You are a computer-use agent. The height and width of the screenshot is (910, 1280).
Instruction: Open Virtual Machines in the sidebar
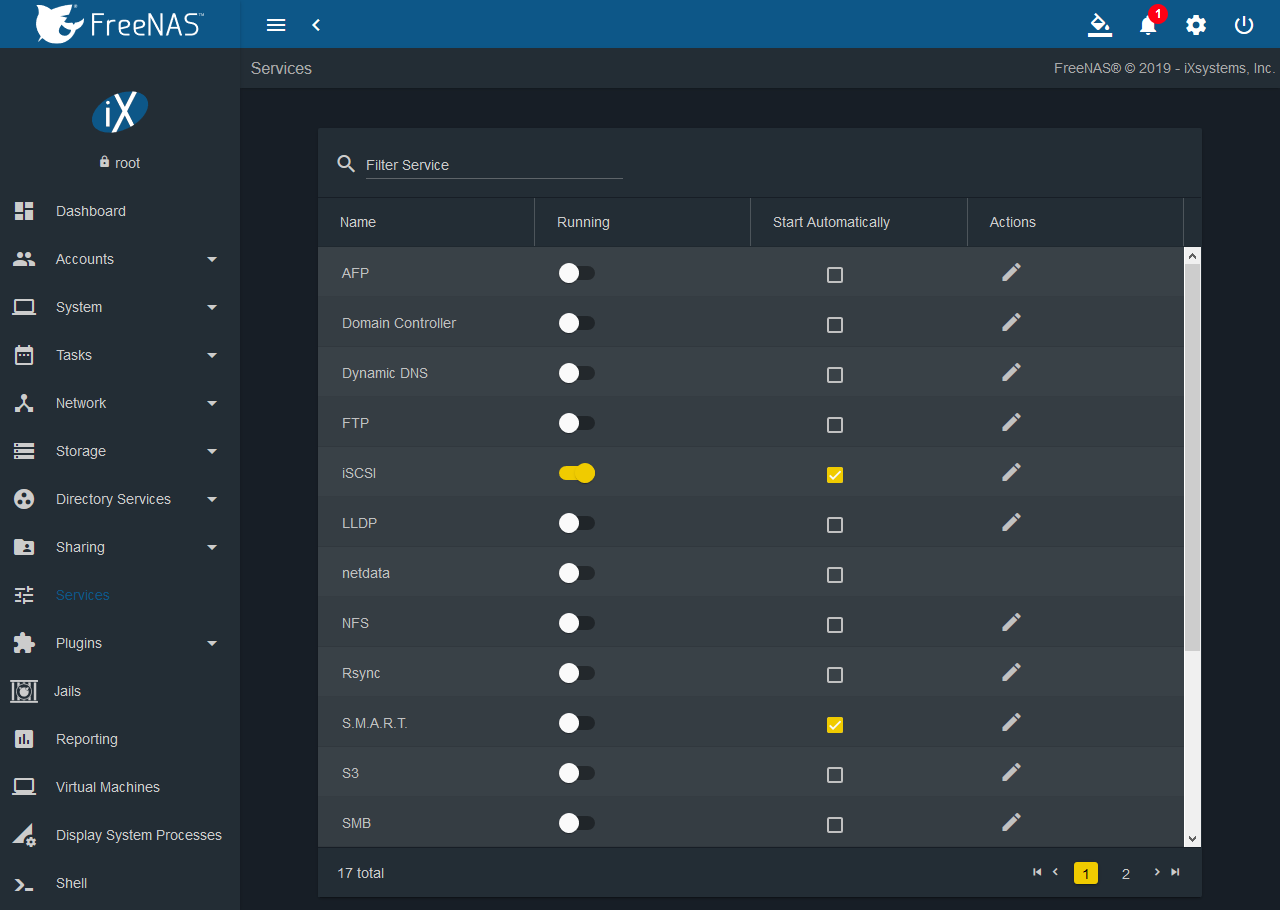[120, 787]
